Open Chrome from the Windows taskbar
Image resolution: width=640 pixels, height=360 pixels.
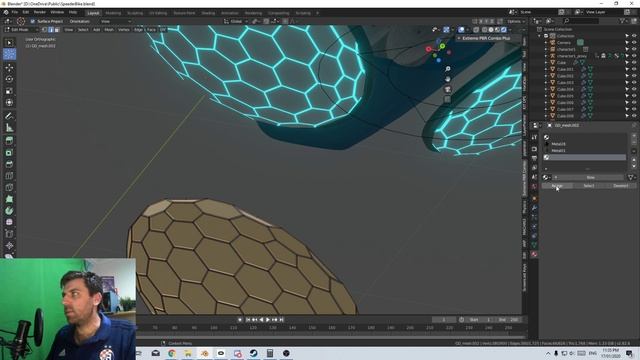pyautogui.click(x=172, y=353)
